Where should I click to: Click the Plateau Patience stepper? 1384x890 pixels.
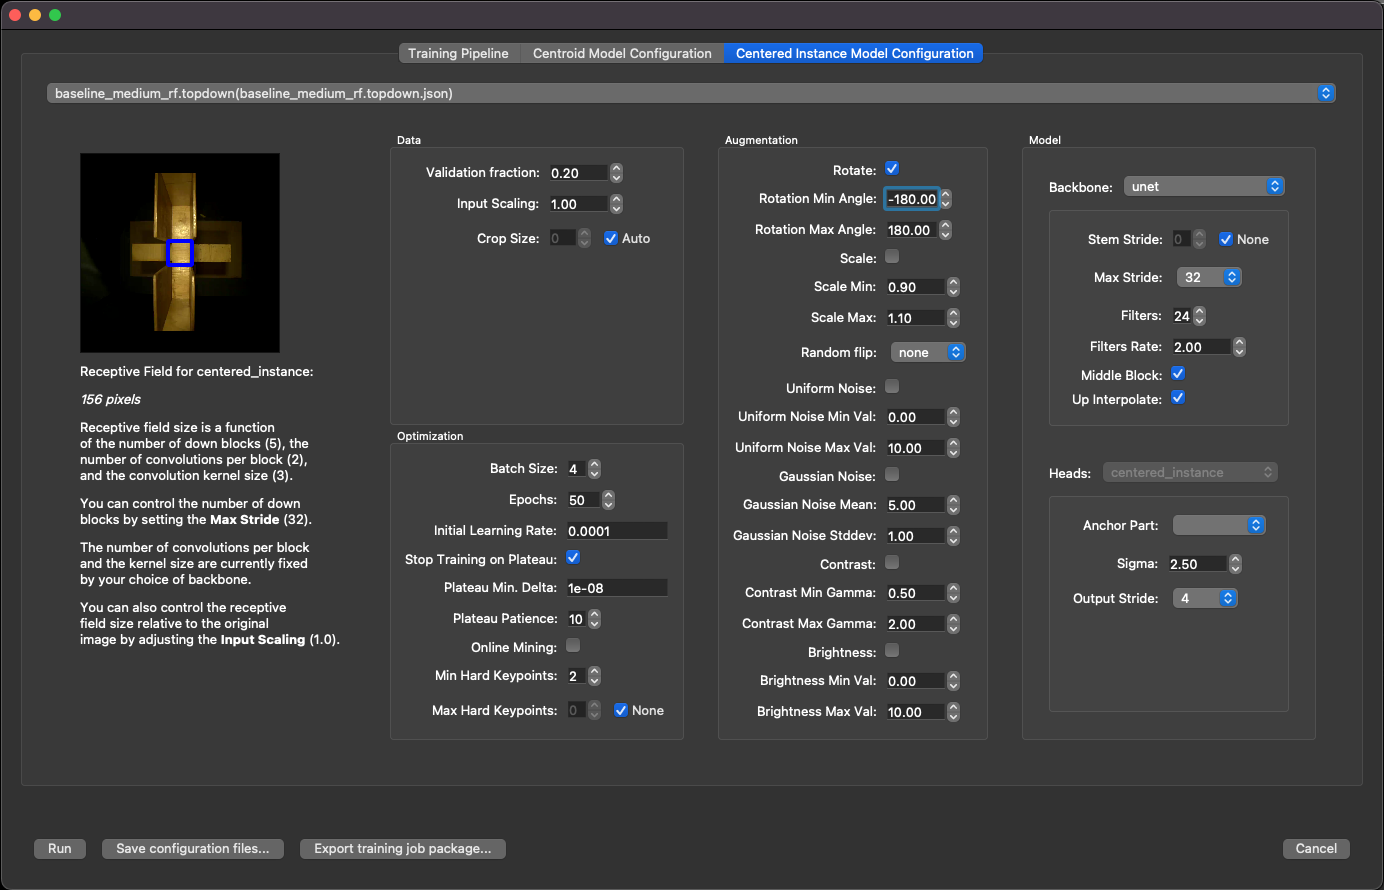[594, 619]
